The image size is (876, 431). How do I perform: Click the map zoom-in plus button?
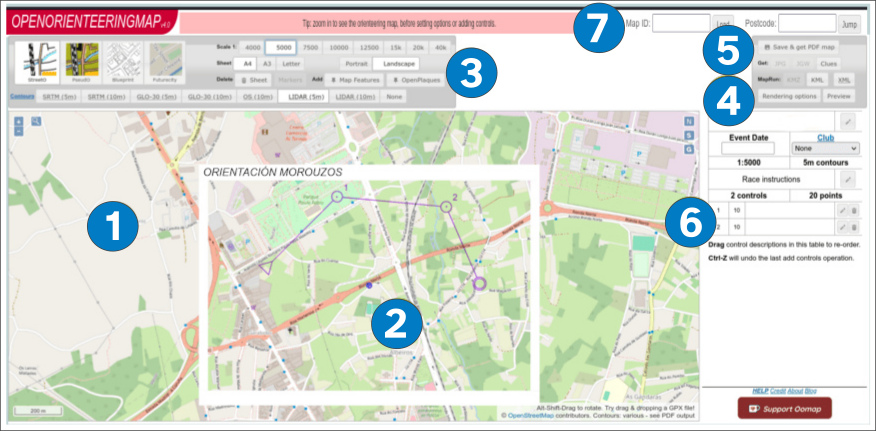18,121
